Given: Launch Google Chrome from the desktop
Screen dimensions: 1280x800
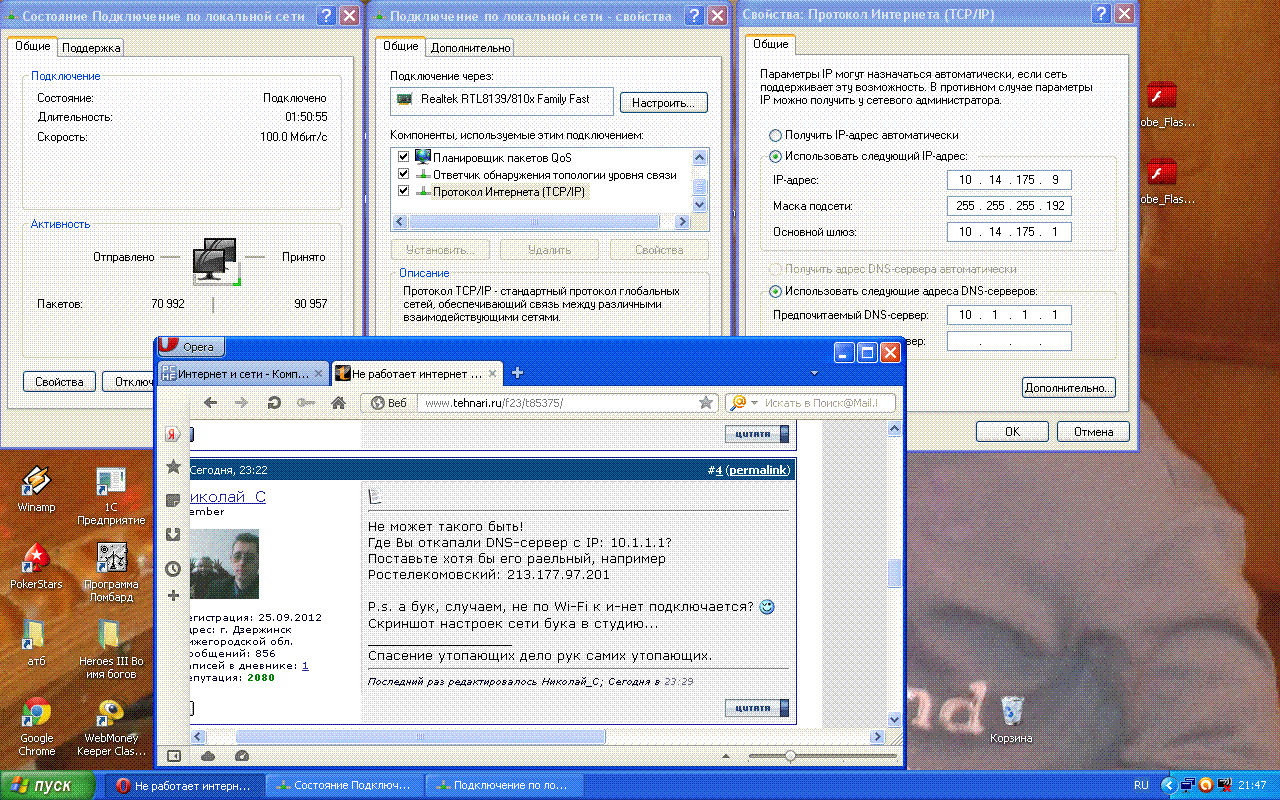Looking at the screenshot, I should coord(37,726).
